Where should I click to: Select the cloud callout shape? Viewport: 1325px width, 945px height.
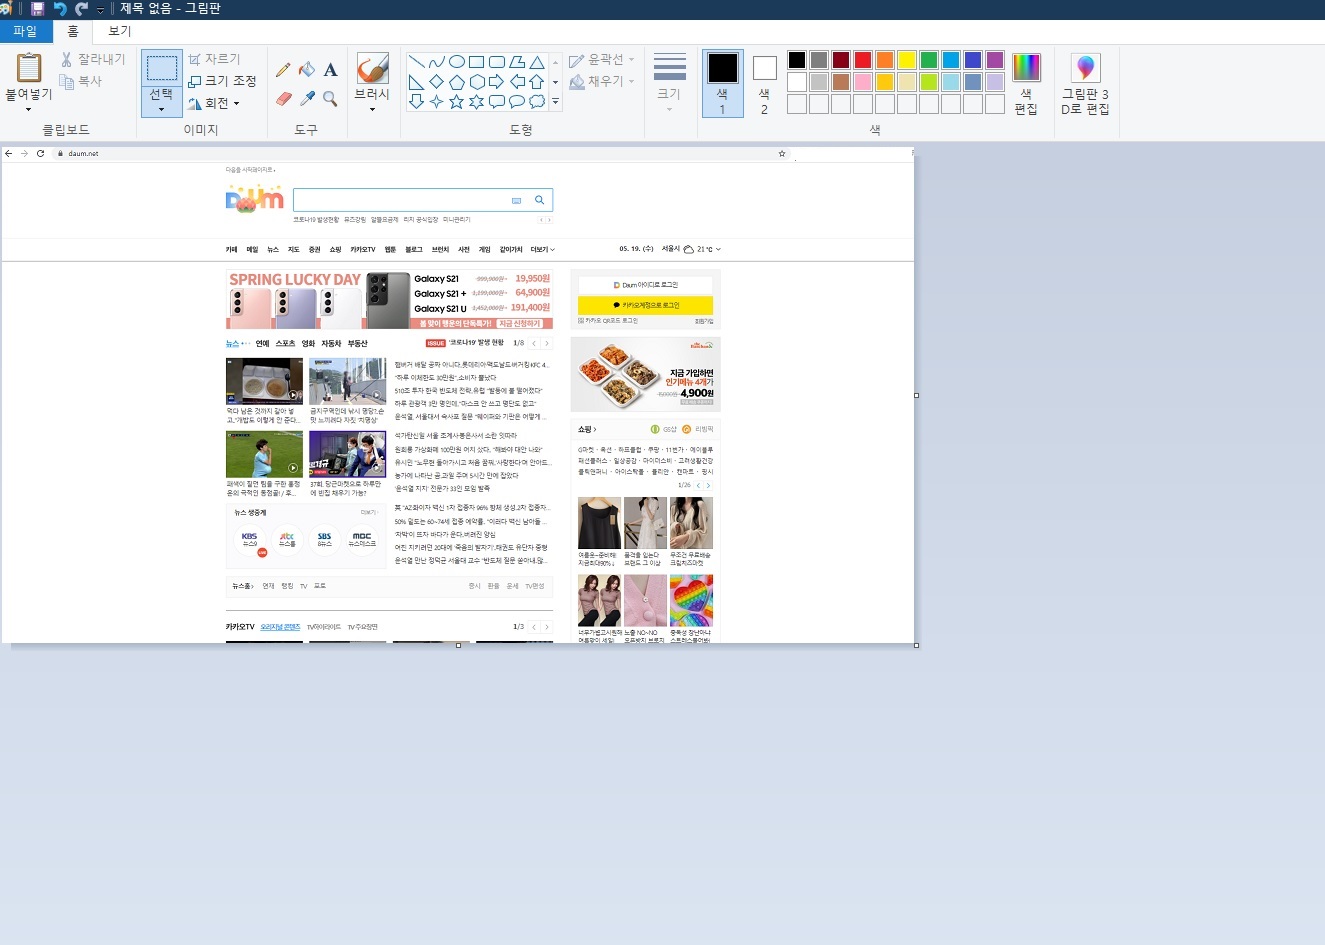(537, 102)
